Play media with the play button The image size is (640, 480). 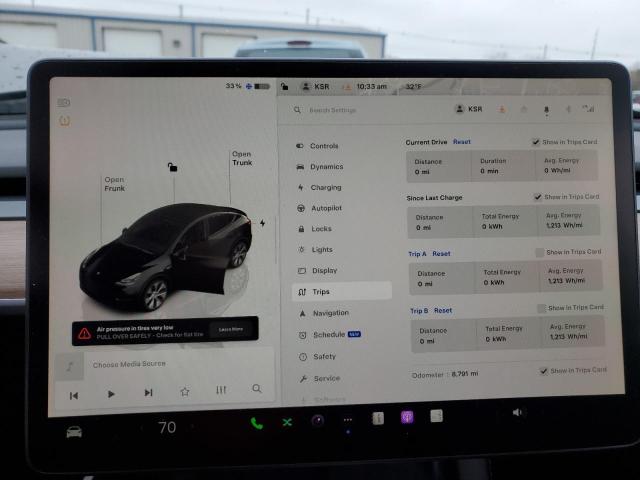[x=111, y=394]
